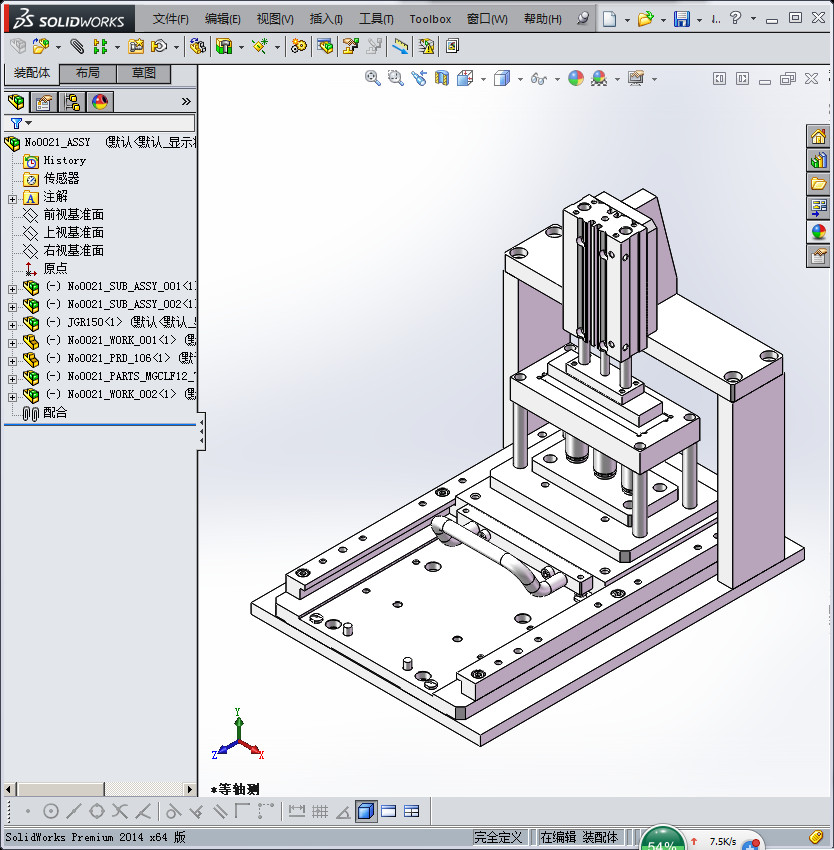
Task: Click the Zoom to Fit magnifier icon
Action: click(x=373, y=79)
